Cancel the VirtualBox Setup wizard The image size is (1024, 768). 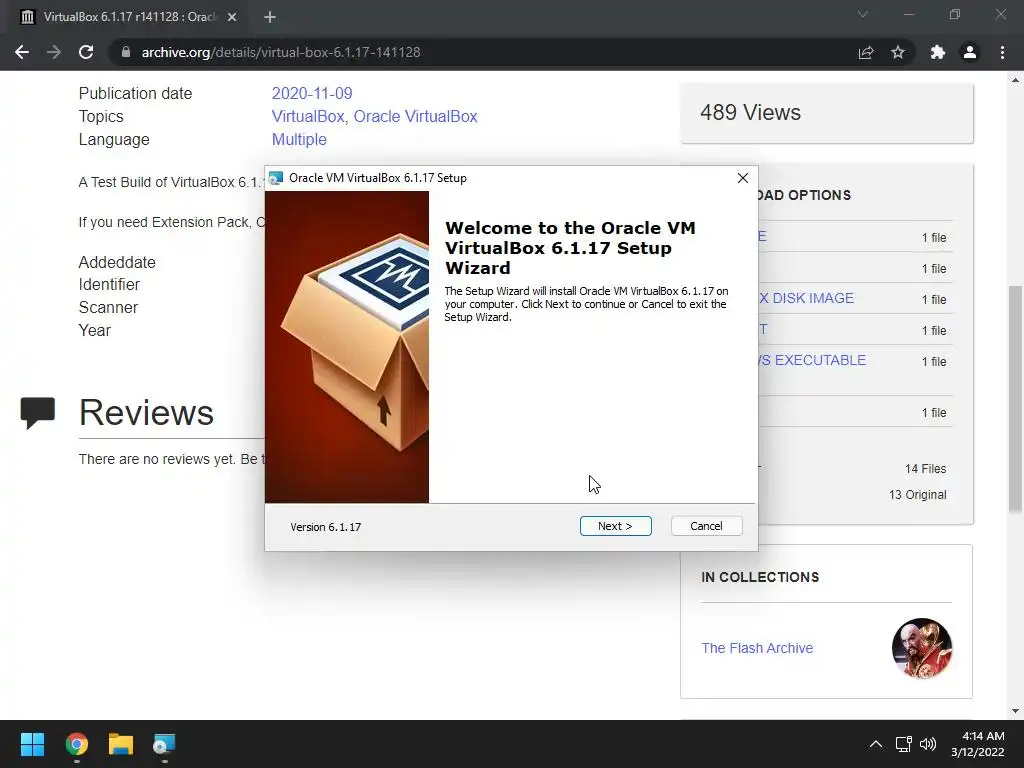click(x=706, y=526)
